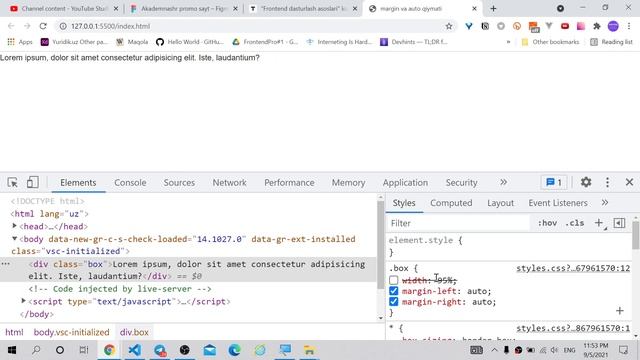The image size is (640, 360).
Task: Expand the head element node
Action: coord(15,226)
